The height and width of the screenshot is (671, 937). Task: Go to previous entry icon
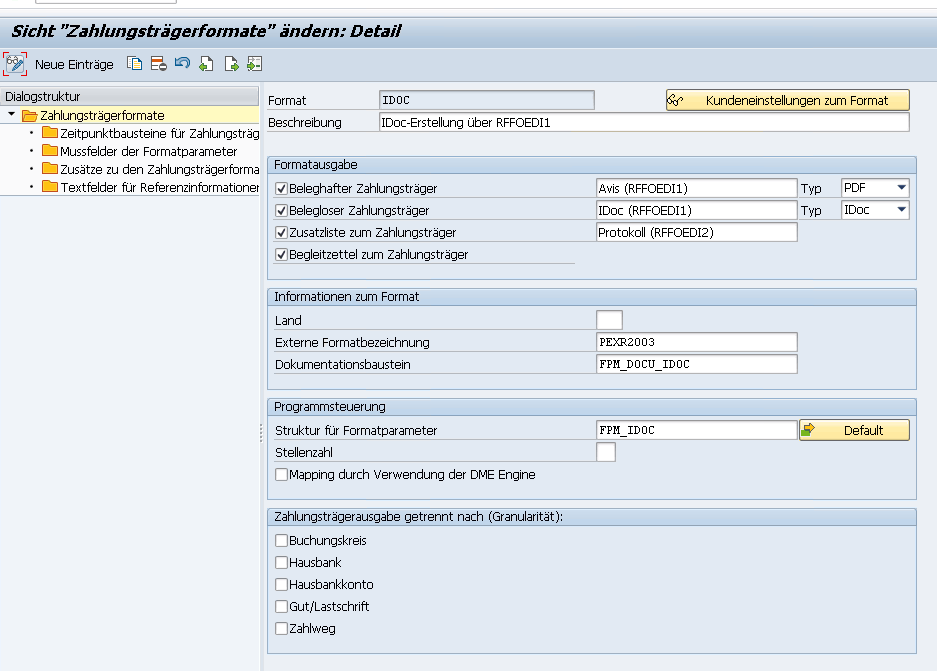coord(206,64)
